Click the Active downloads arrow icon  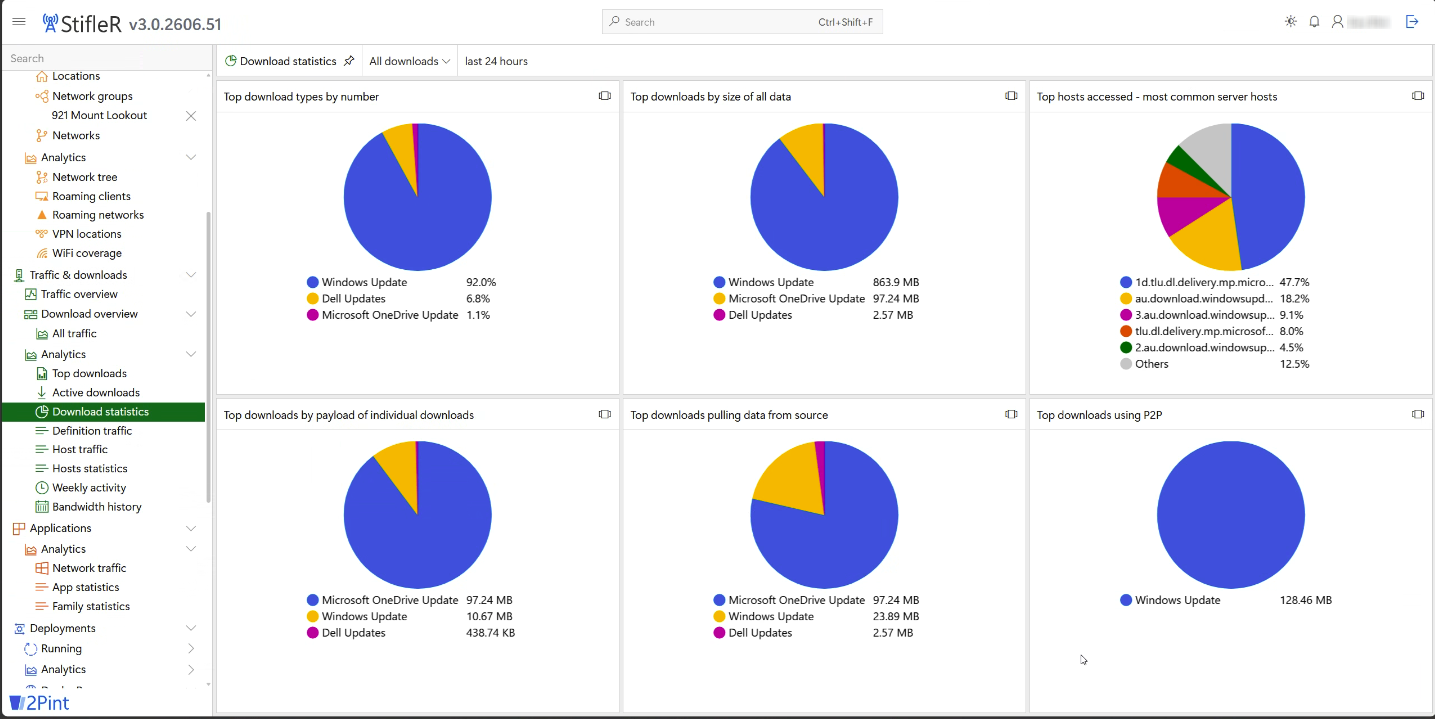[42, 393]
